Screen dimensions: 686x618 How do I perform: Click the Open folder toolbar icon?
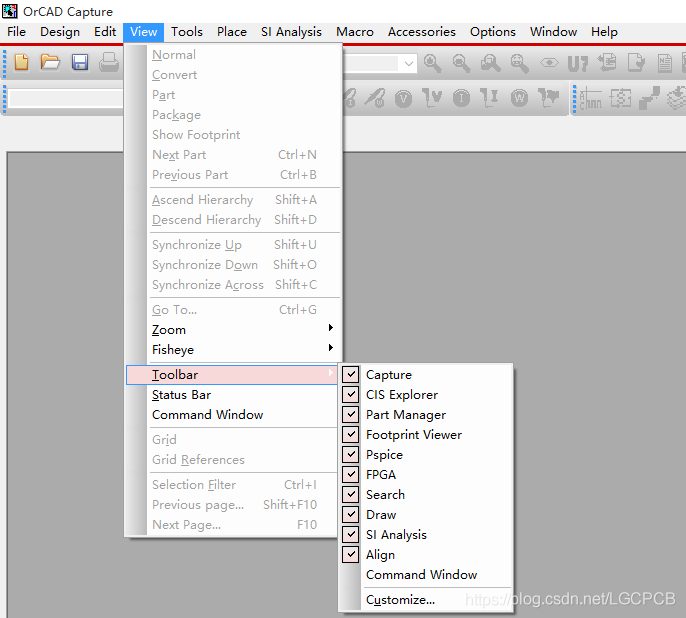click(50, 62)
